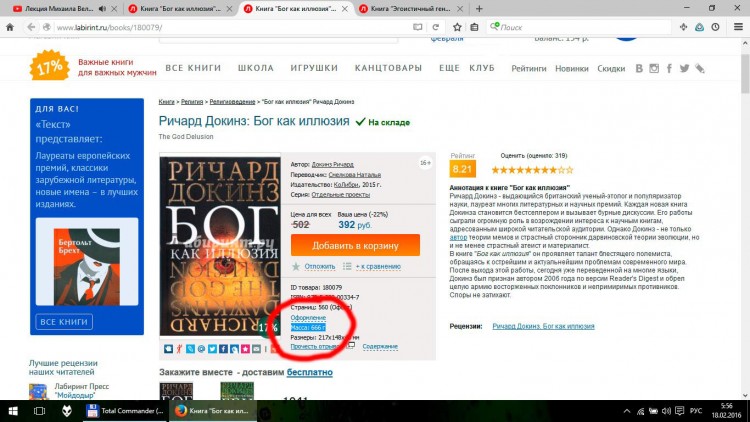Share via the first dark blue icon below cover
The width and height of the screenshot is (750, 422).
(x=168, y=349)
